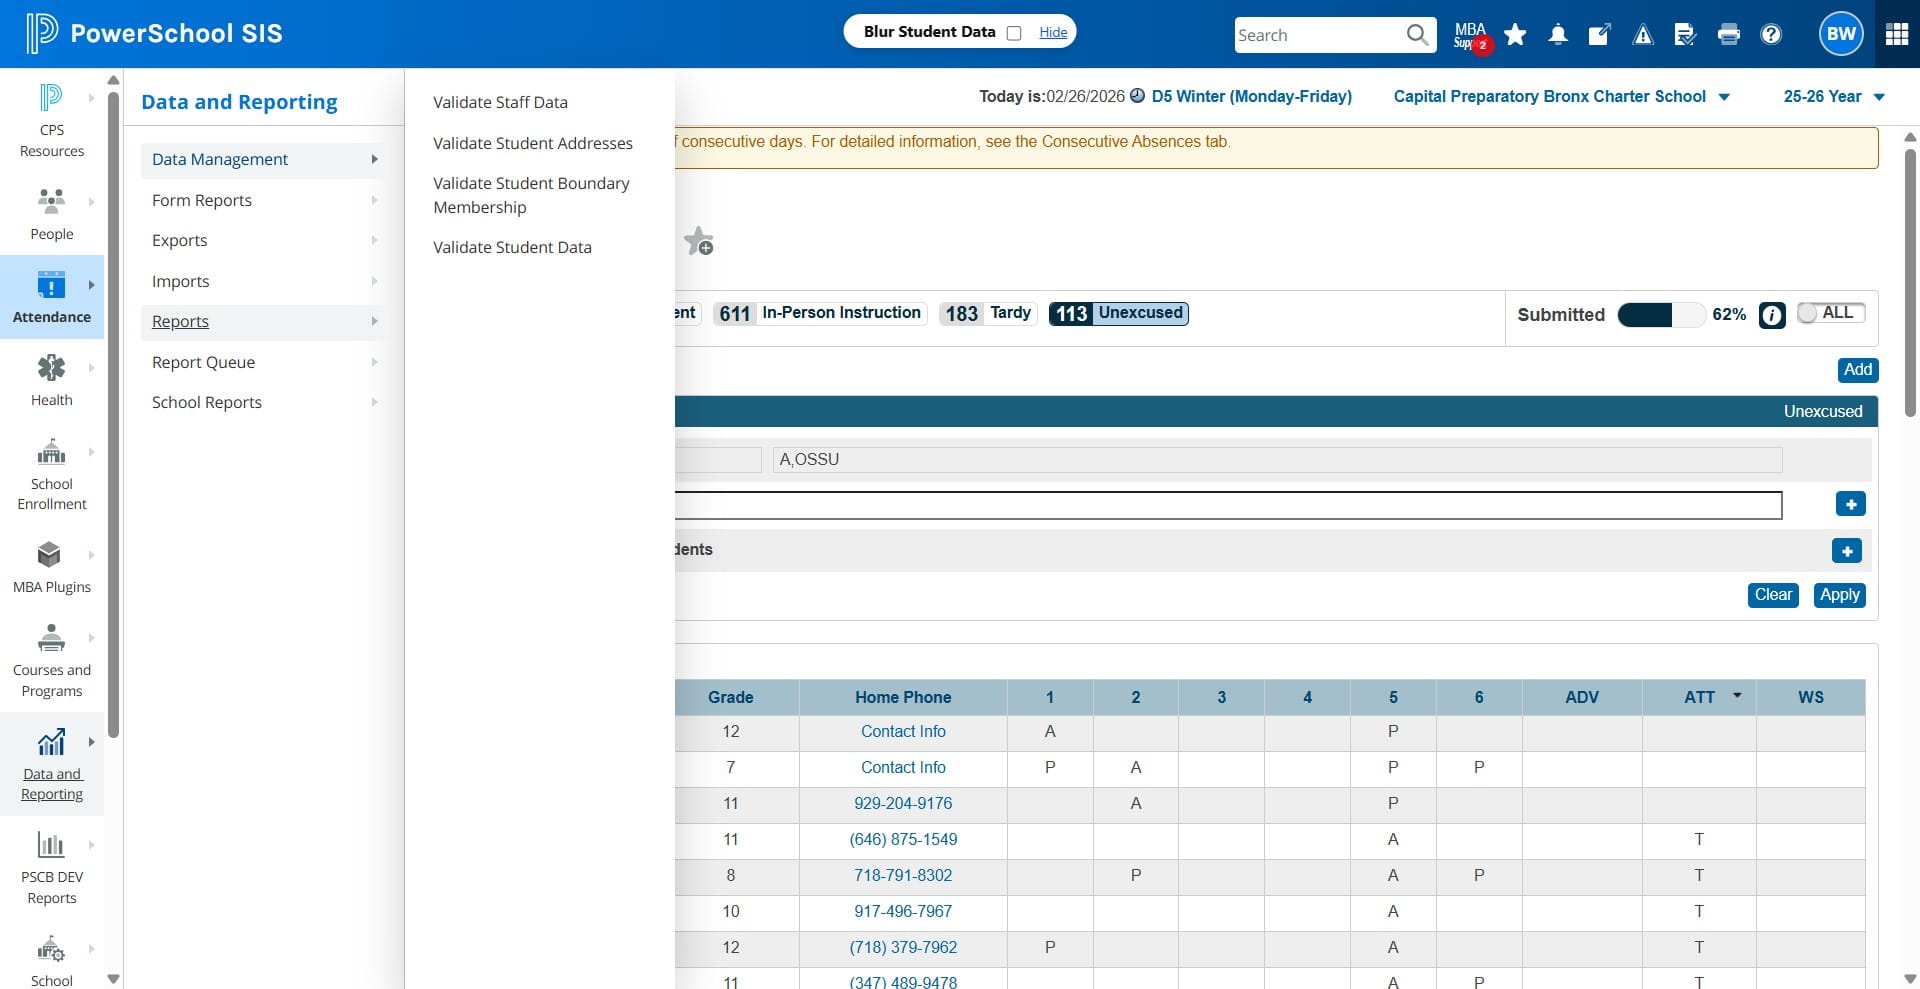Click the search magnifier icon
1920x989 pixels.
pos(1417,35)
